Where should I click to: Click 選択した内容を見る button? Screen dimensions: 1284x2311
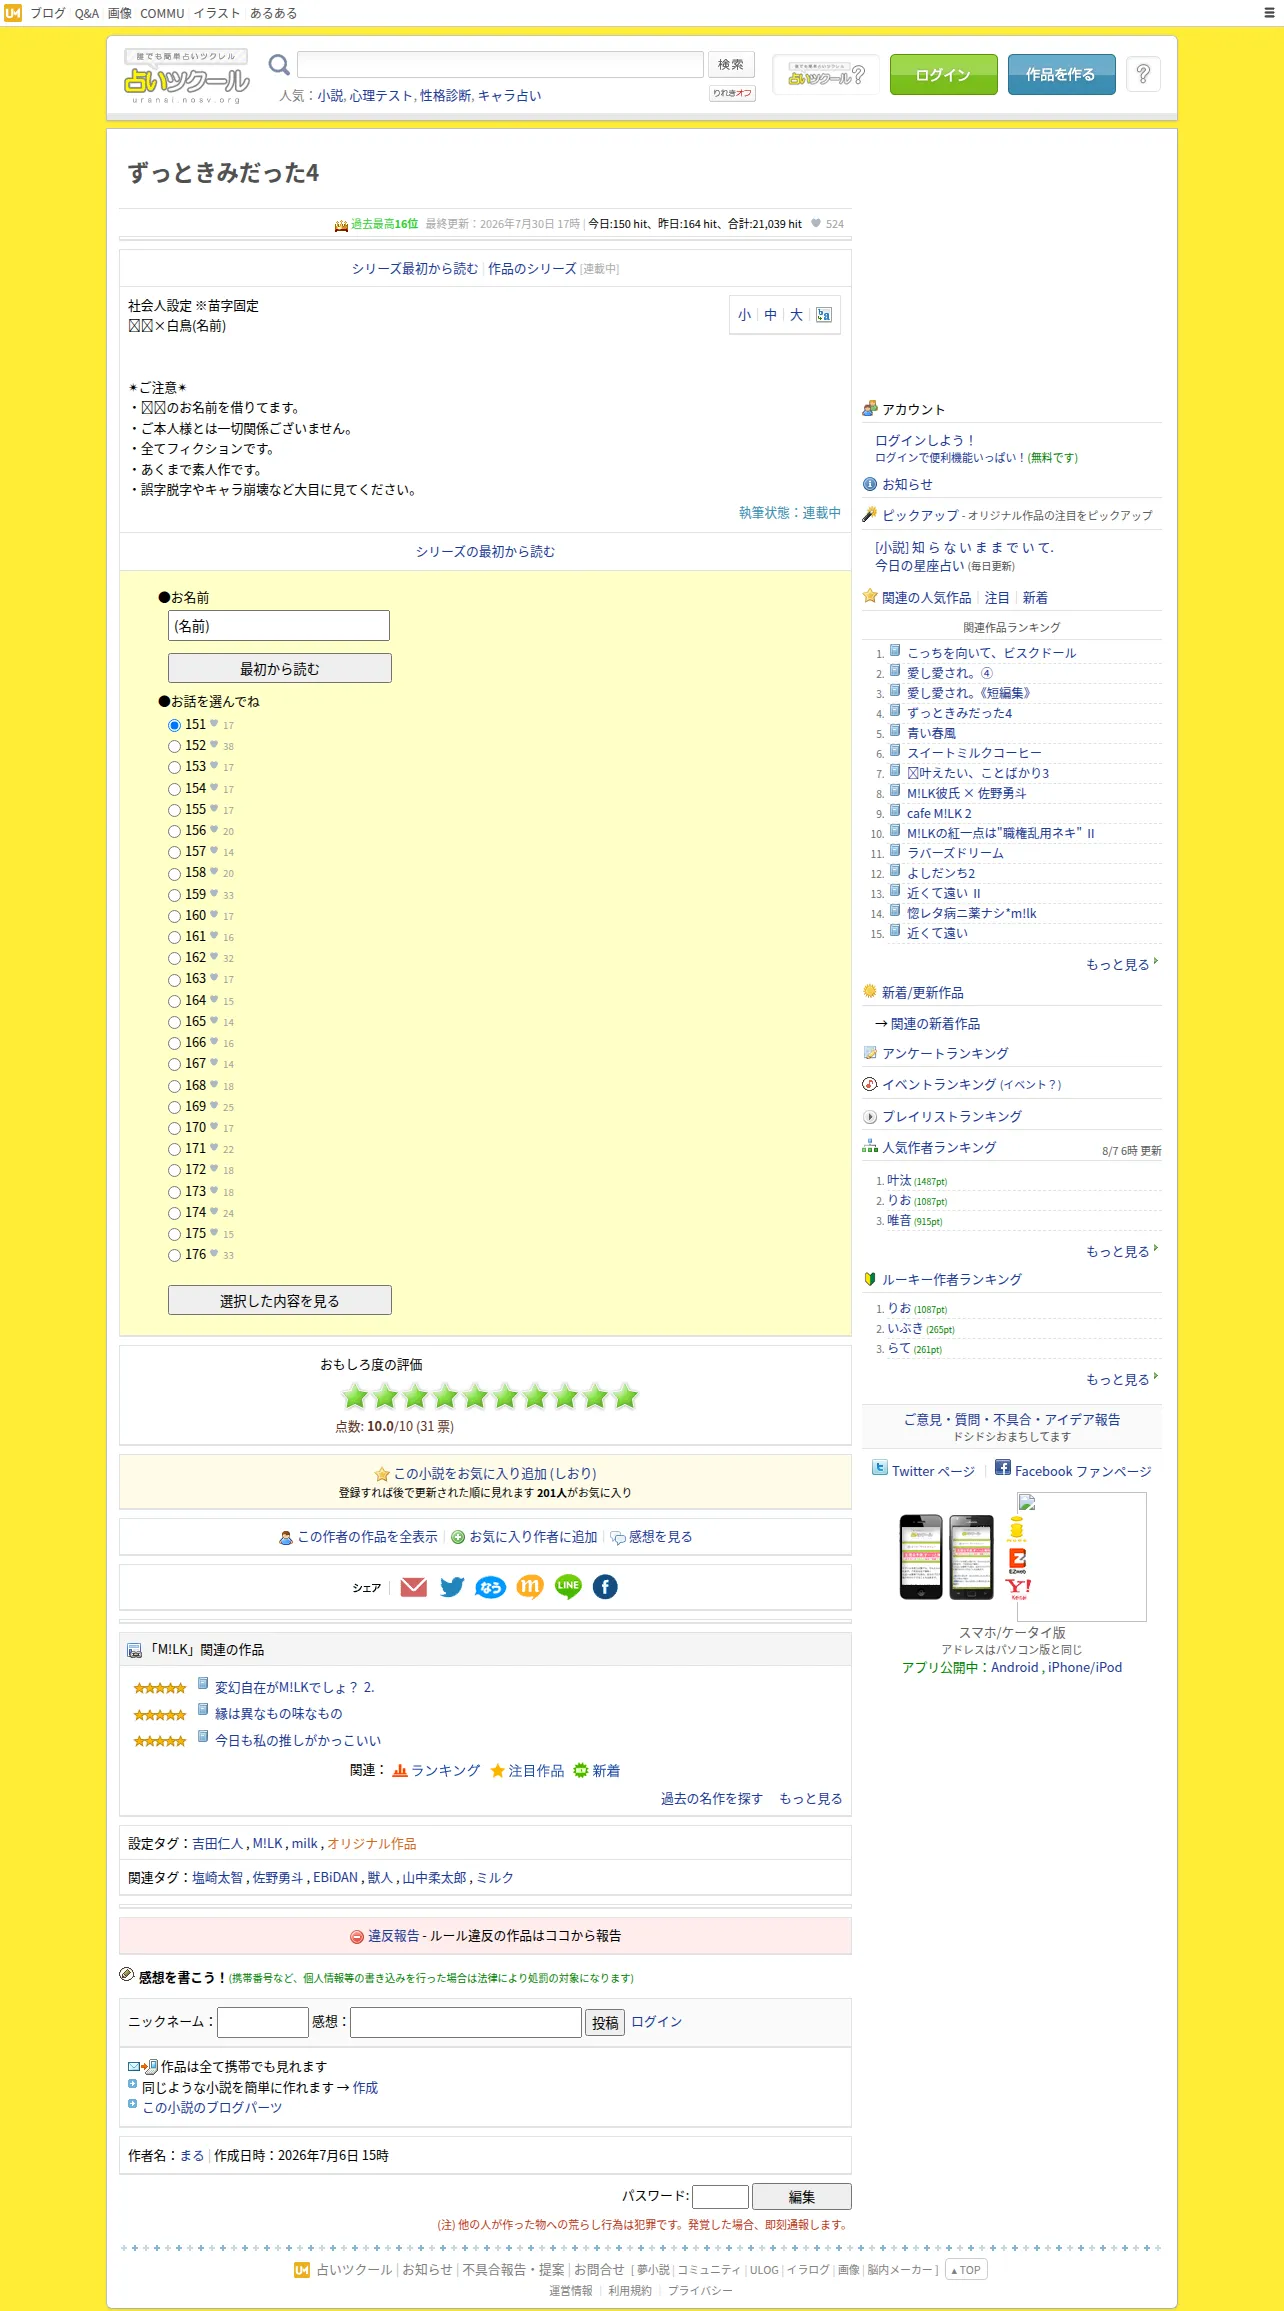pos(280,1300)
